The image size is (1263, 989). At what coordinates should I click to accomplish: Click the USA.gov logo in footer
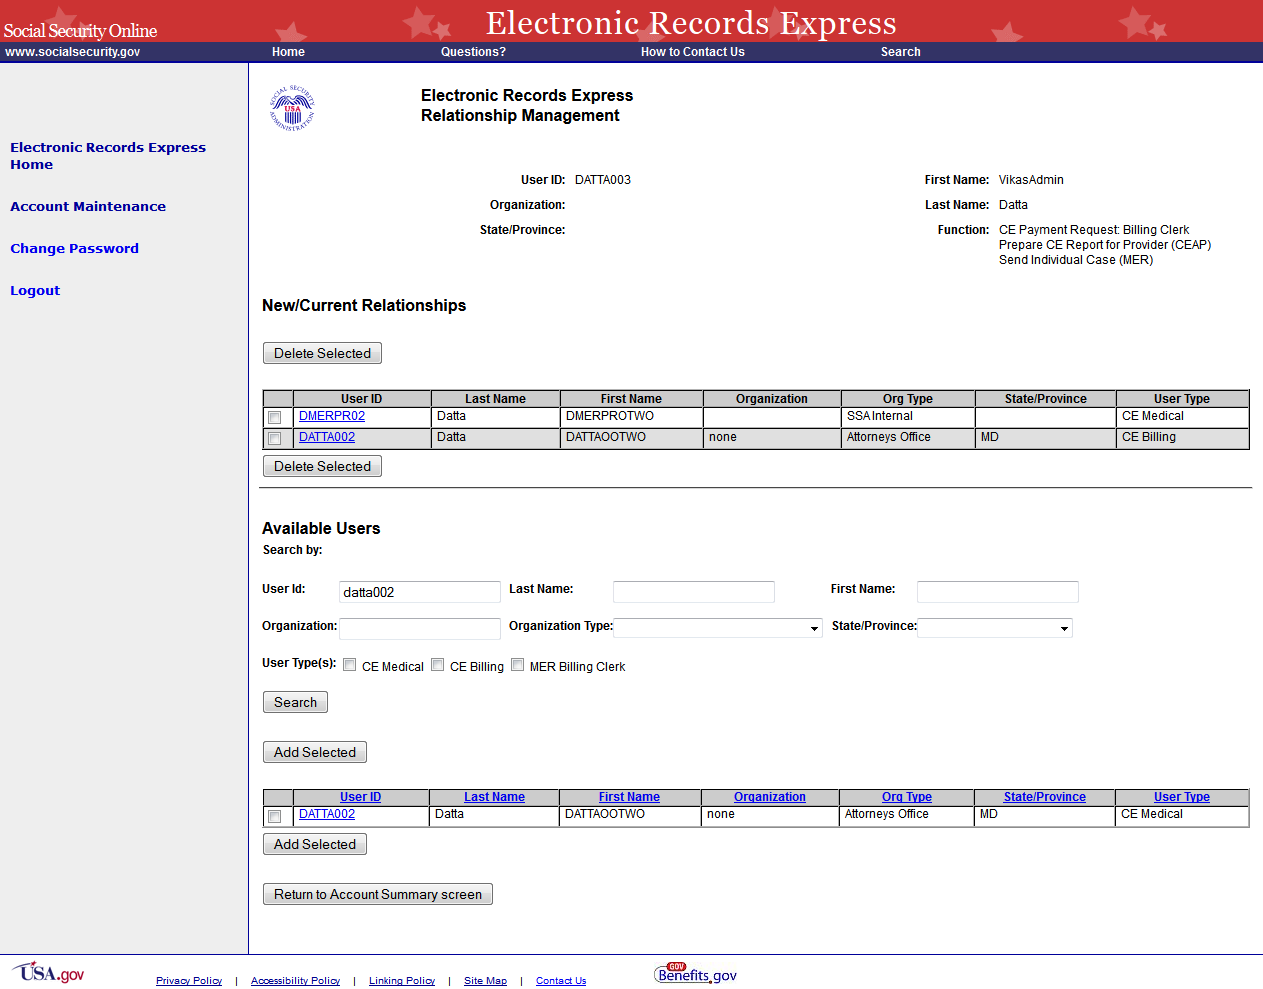tap(49, 973)
